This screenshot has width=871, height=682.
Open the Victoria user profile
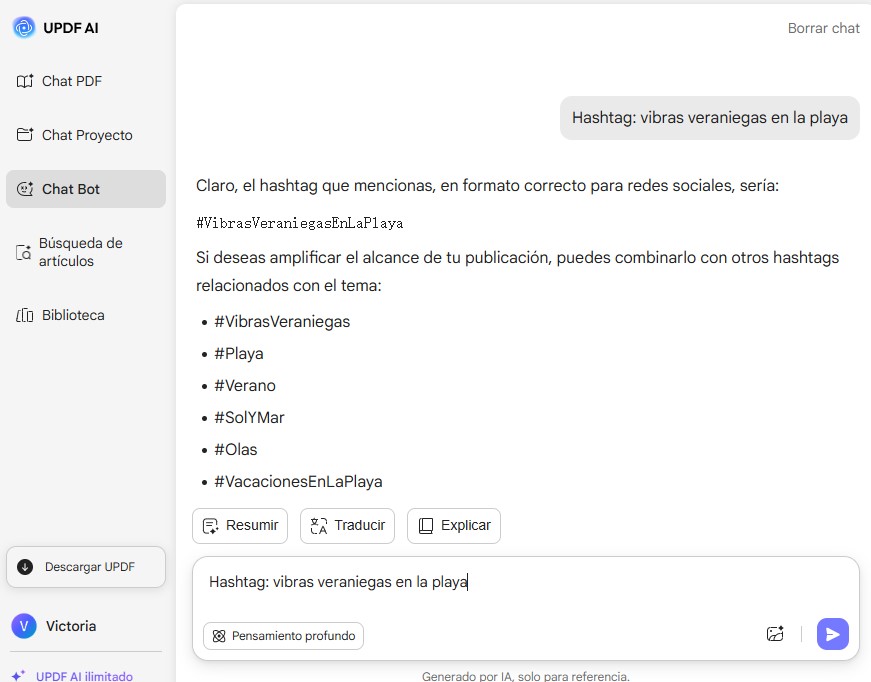[x=54, y=626]
